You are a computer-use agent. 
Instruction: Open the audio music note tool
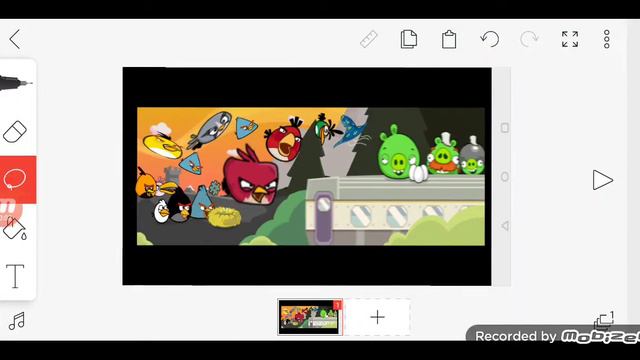pos(17,321)
